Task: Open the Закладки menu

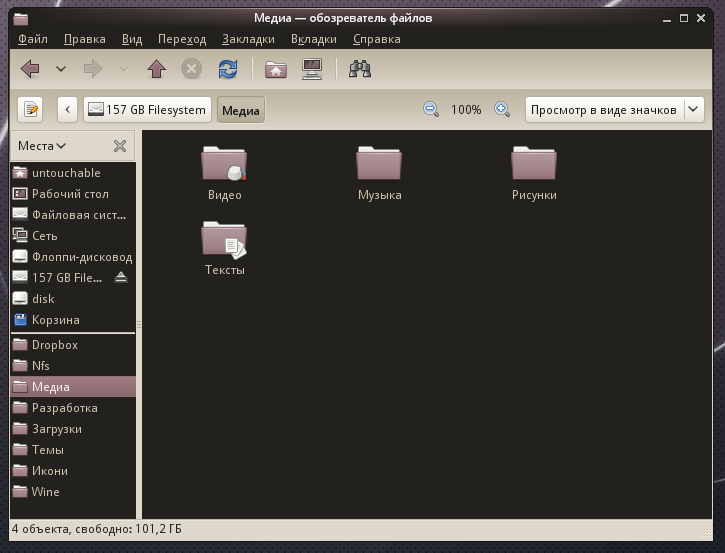Action: point(248,39)
